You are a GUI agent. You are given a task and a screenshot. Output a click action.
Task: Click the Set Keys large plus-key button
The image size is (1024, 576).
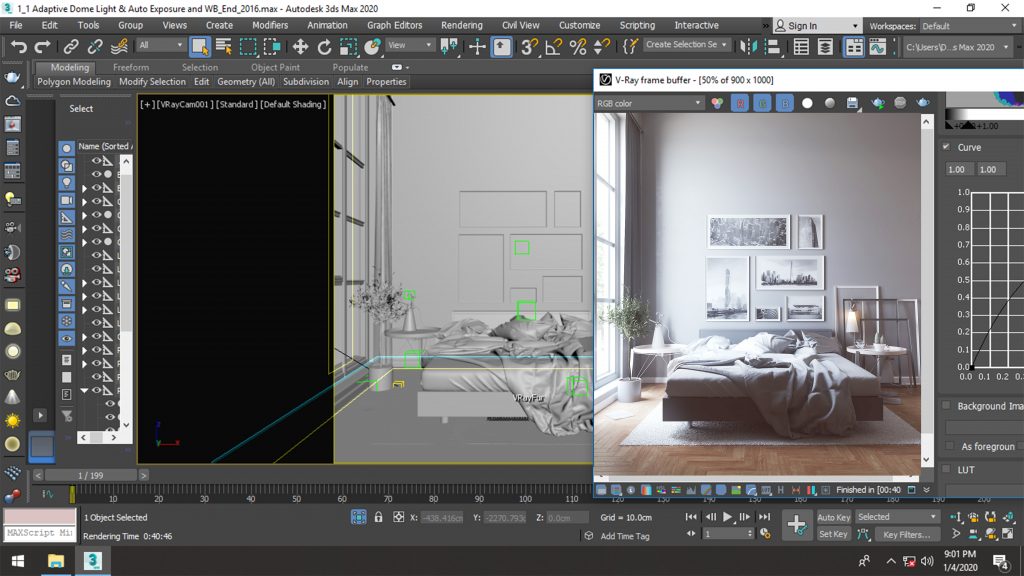[797, 524]
